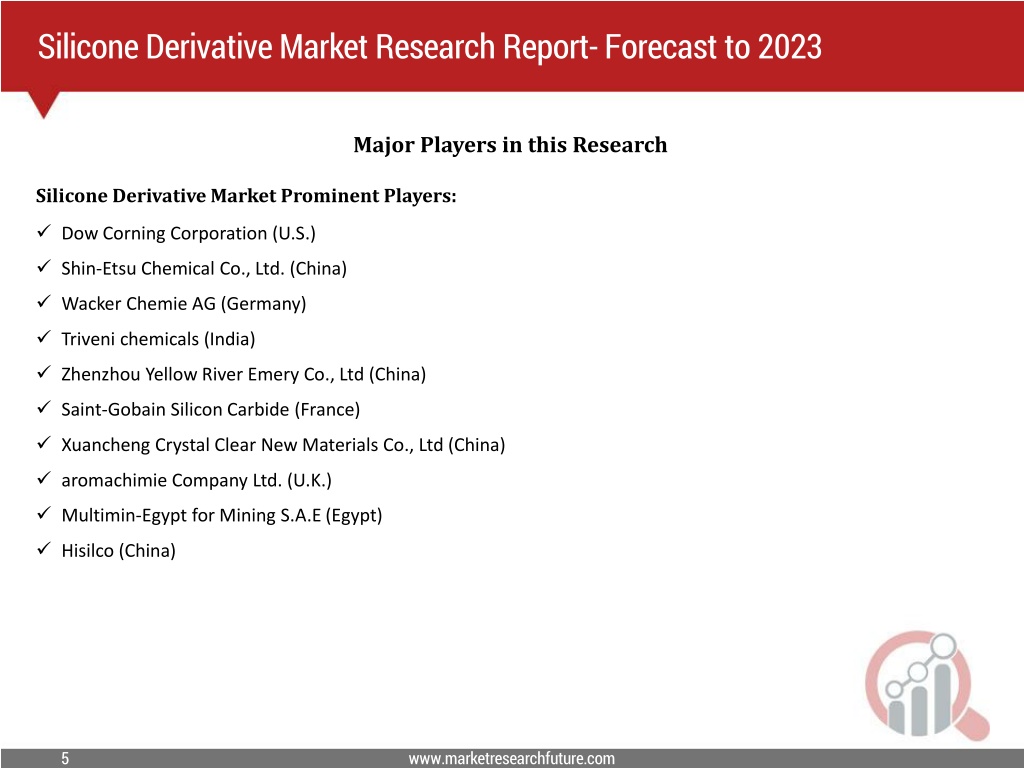This screenshot has width=1024, height=768.
Task: Click the checkmark beside Hisilco
Action: tap(44, 549)
